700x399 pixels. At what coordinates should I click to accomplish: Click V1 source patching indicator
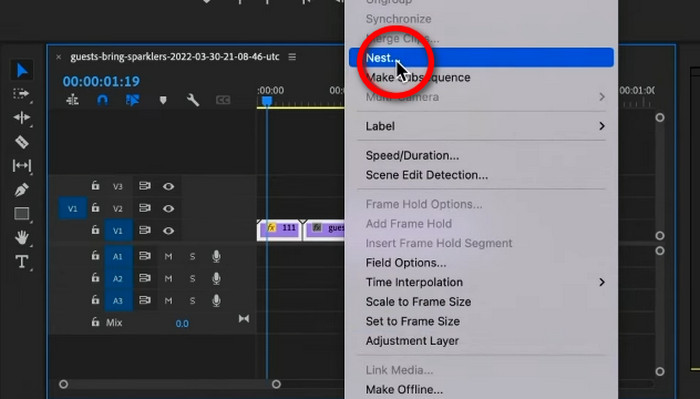[72, 208]
